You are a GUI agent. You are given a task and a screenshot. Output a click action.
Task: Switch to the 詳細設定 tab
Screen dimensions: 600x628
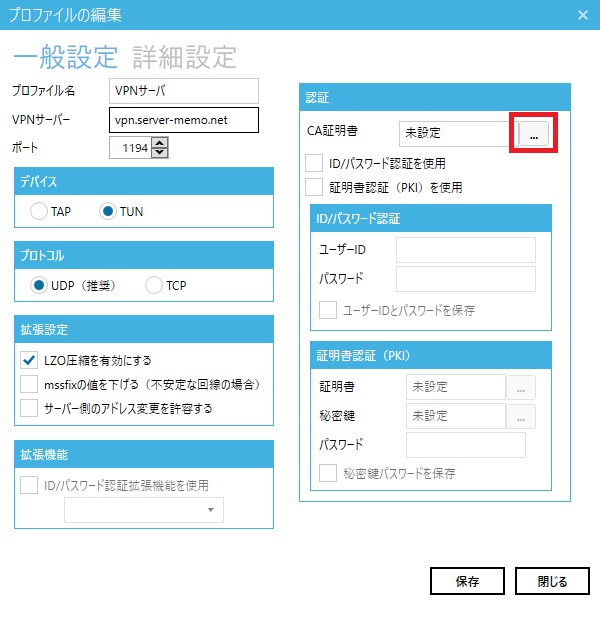[184, 56]
